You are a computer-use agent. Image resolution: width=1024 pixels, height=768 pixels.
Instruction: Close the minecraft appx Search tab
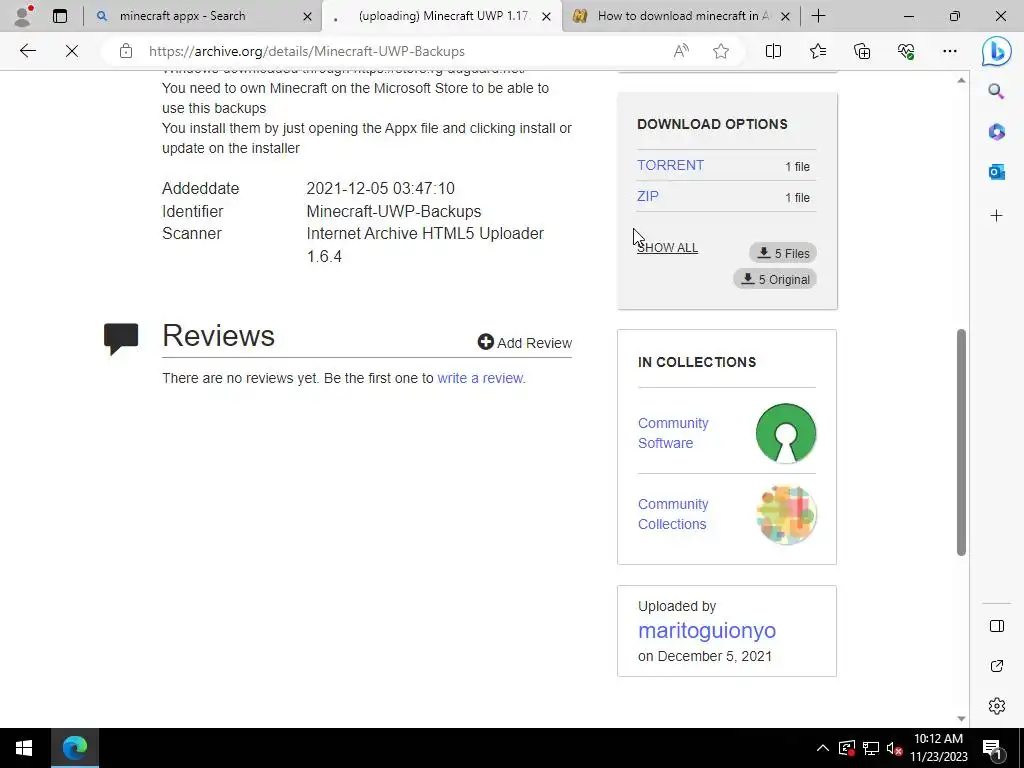[x=307, y=16]
